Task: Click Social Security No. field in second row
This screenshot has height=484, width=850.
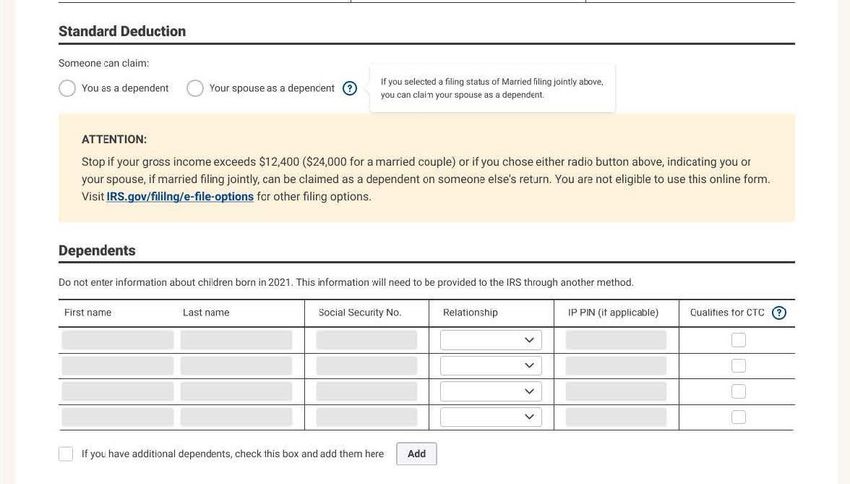Action: [366, 366]
